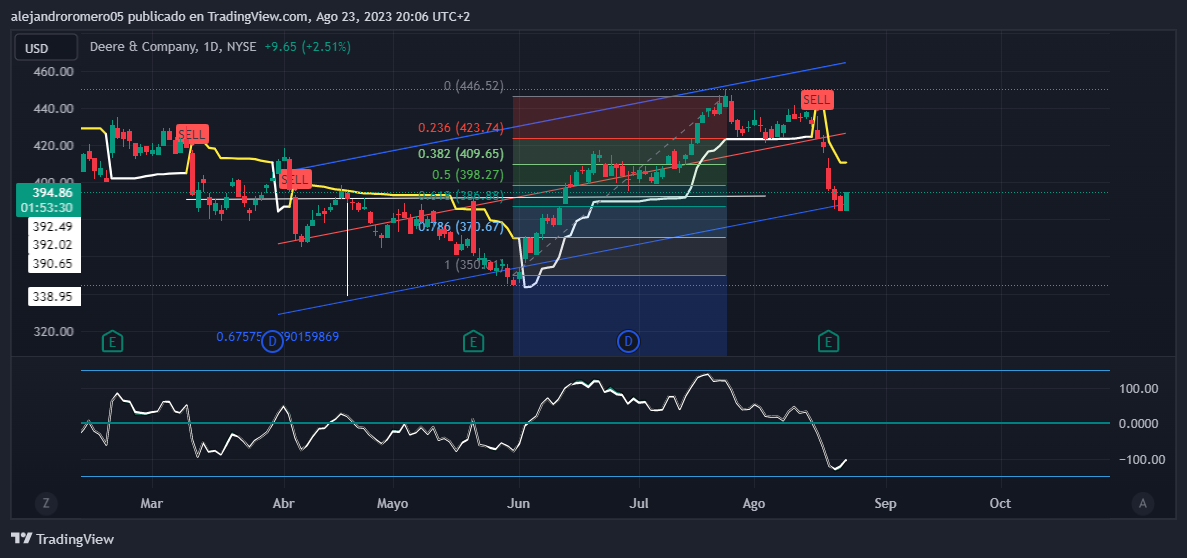Image resolution: width=1187 pixels, height=558 pixels.
Task: Click the indicator 0.0000 scale label
Action: pos(1139,423)
